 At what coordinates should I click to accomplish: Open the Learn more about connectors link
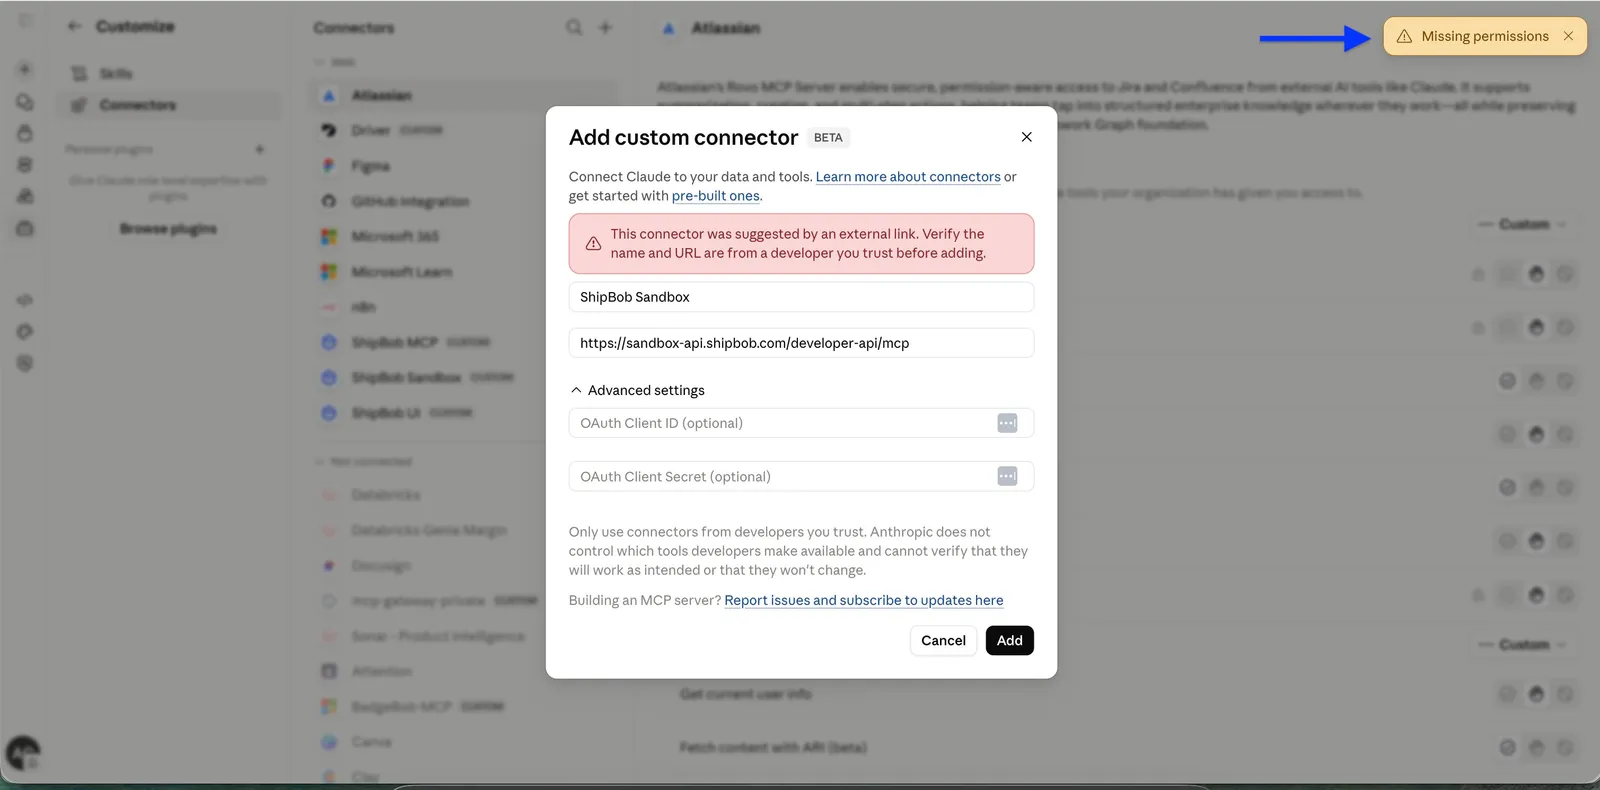coord(908,177)
